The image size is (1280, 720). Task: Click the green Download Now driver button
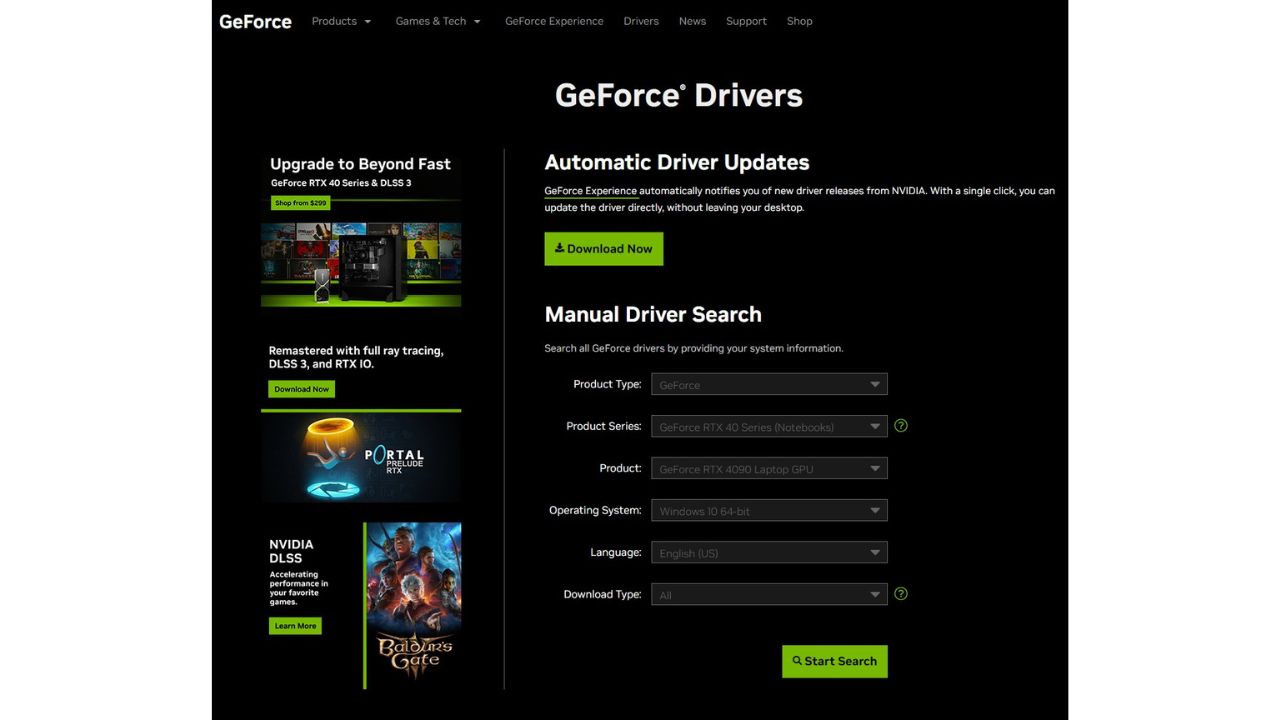pos(604,249)
